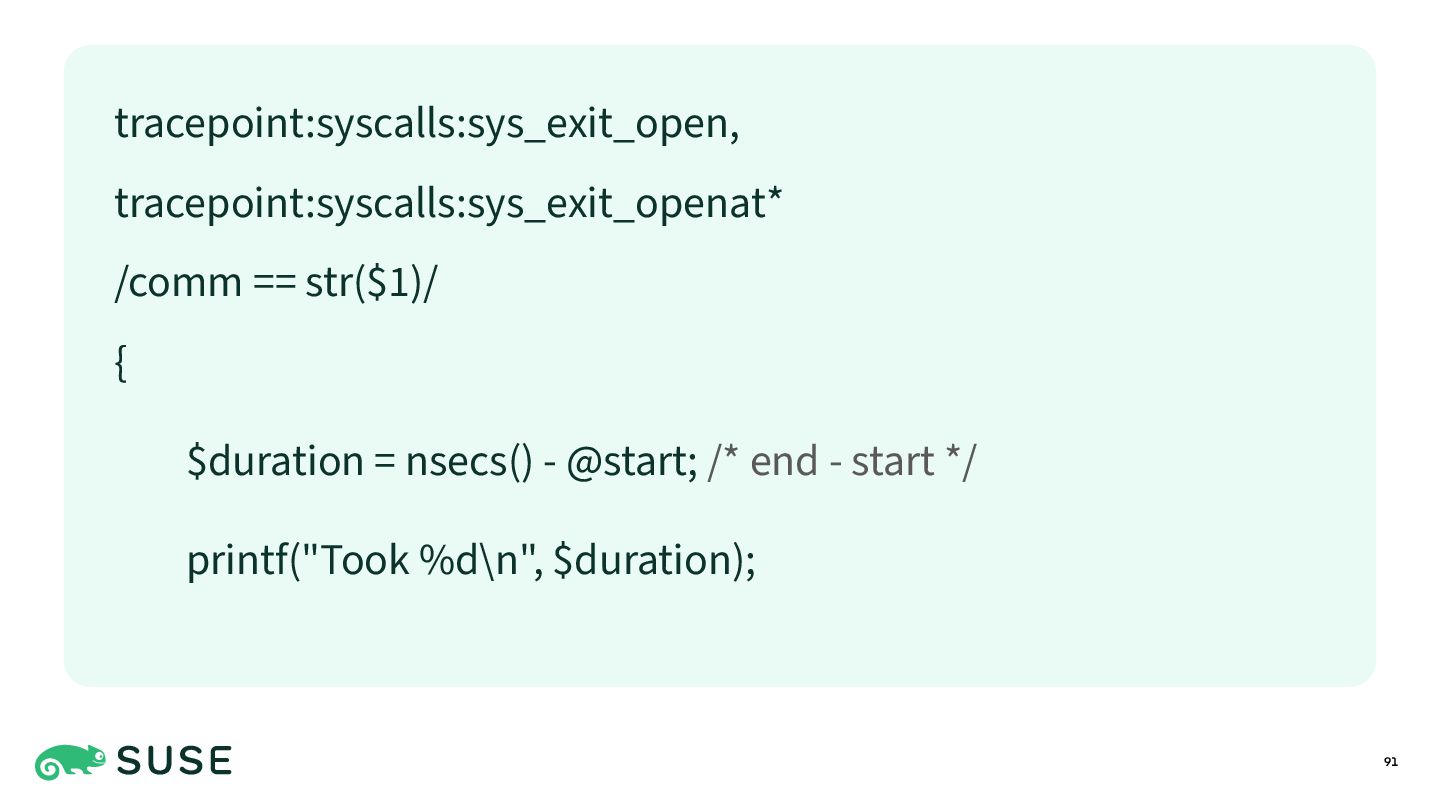Click the $duration argument inside printf
Screen dimensions: 1440x810
(x=642, y=559)
